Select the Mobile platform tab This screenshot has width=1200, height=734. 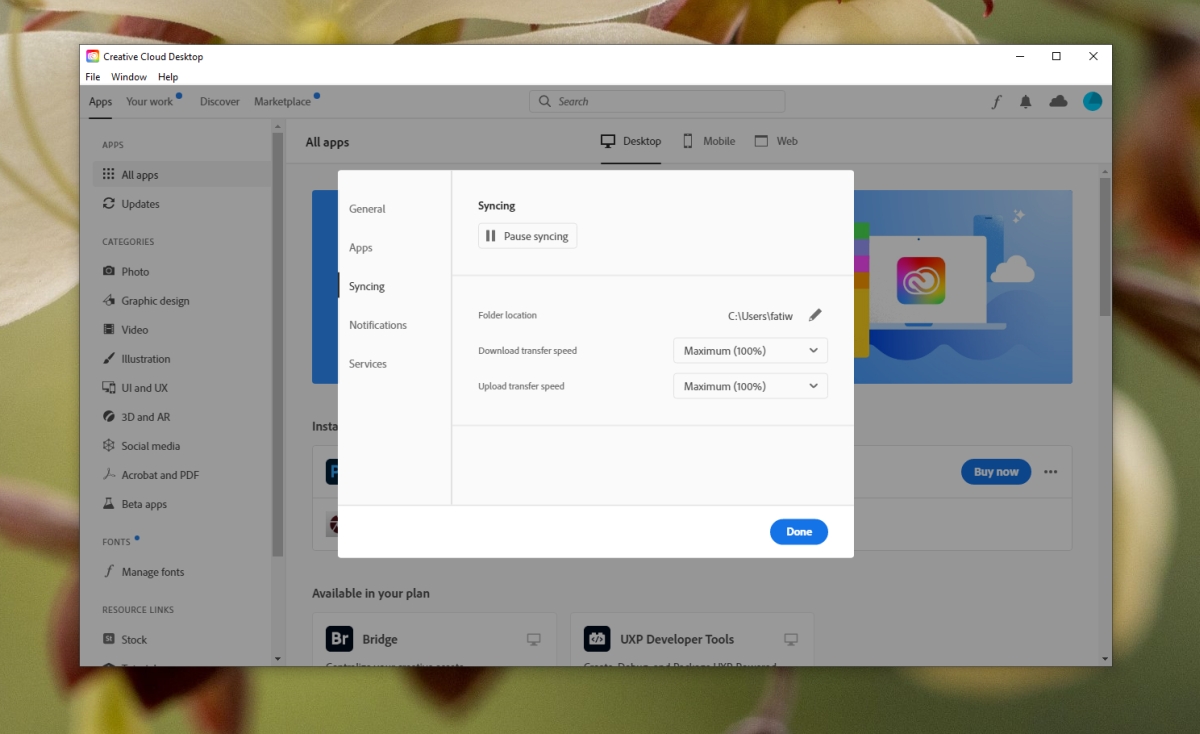click(708, 141)
